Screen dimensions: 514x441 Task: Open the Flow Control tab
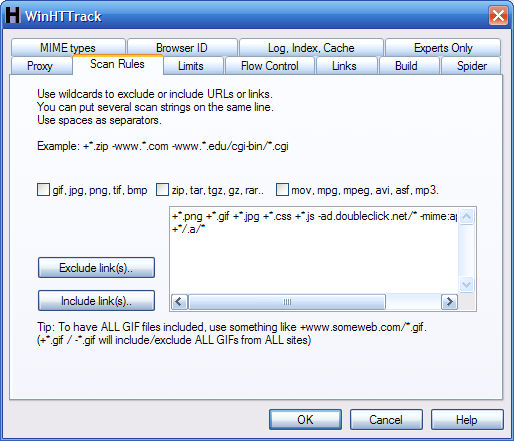[x=270, y=66]
